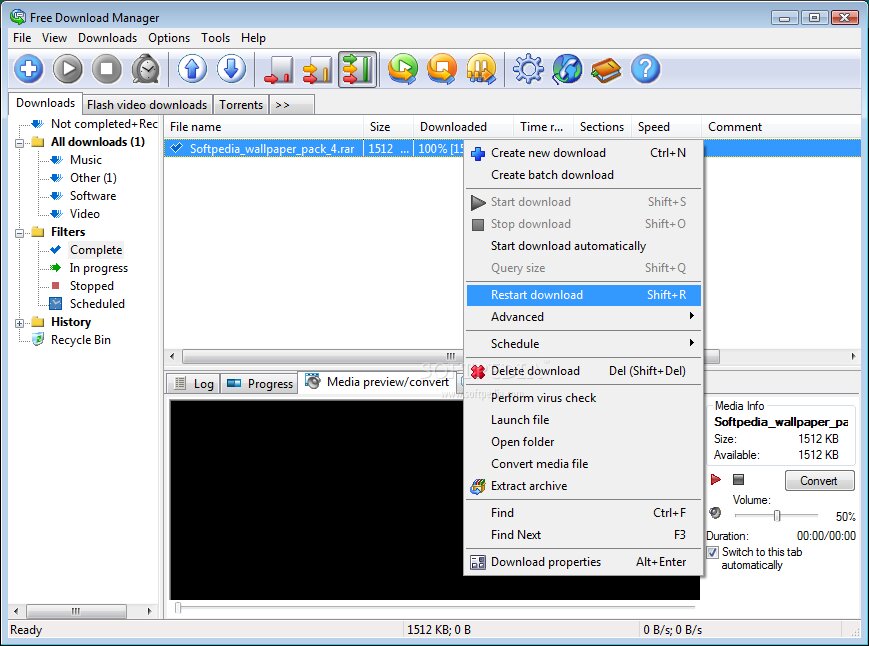The height and width of the screenshot is (646, 869).
Task: Choose Create new download menu entry
Action: coord(584,153)
